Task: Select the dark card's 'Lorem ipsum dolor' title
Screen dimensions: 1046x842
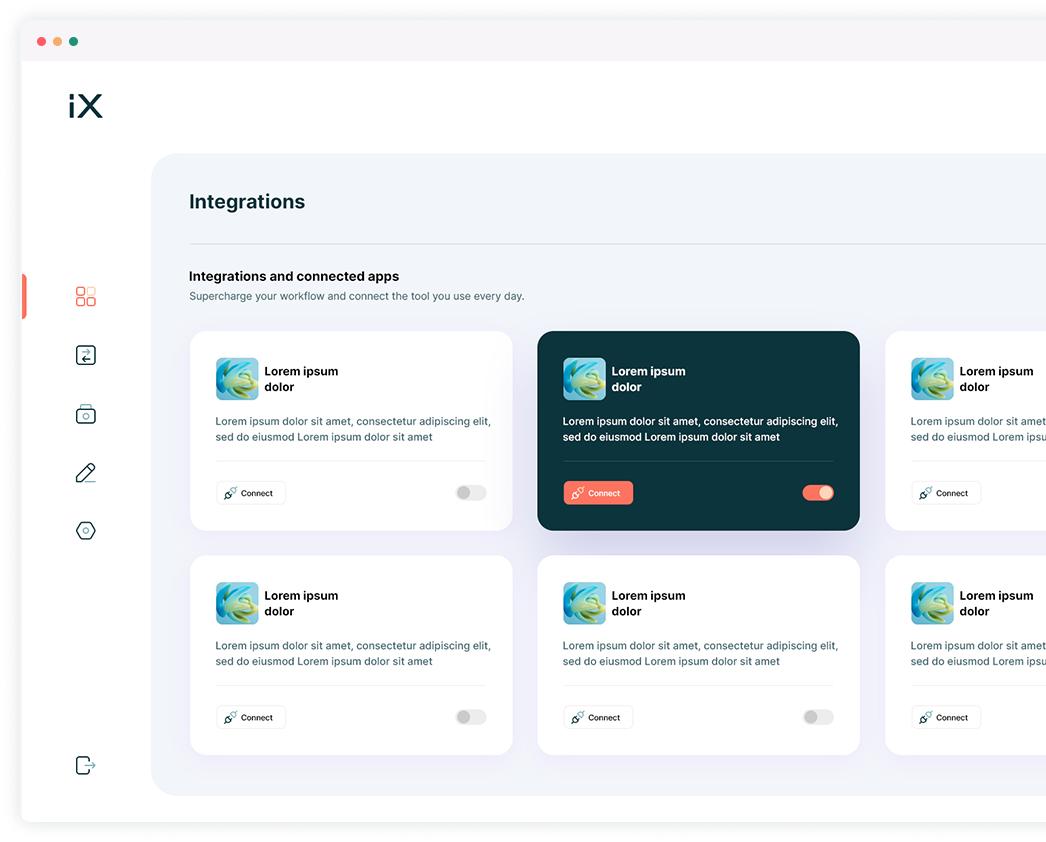Action: 648,379
